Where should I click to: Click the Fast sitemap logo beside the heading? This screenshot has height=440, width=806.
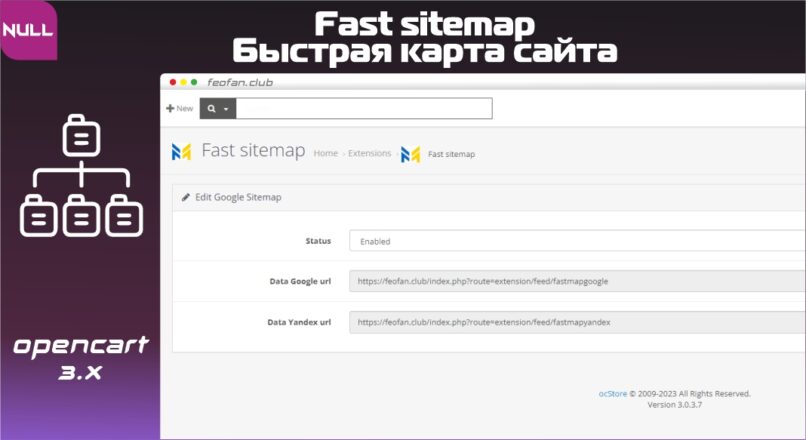coord(181,152)
